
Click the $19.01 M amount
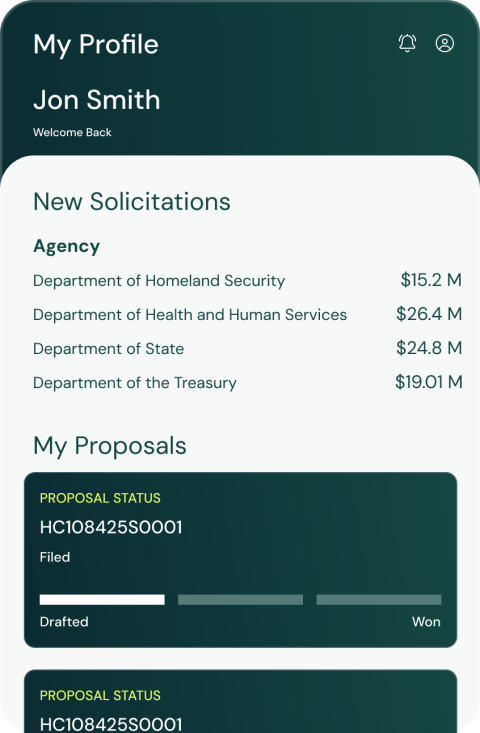point(429,382)
